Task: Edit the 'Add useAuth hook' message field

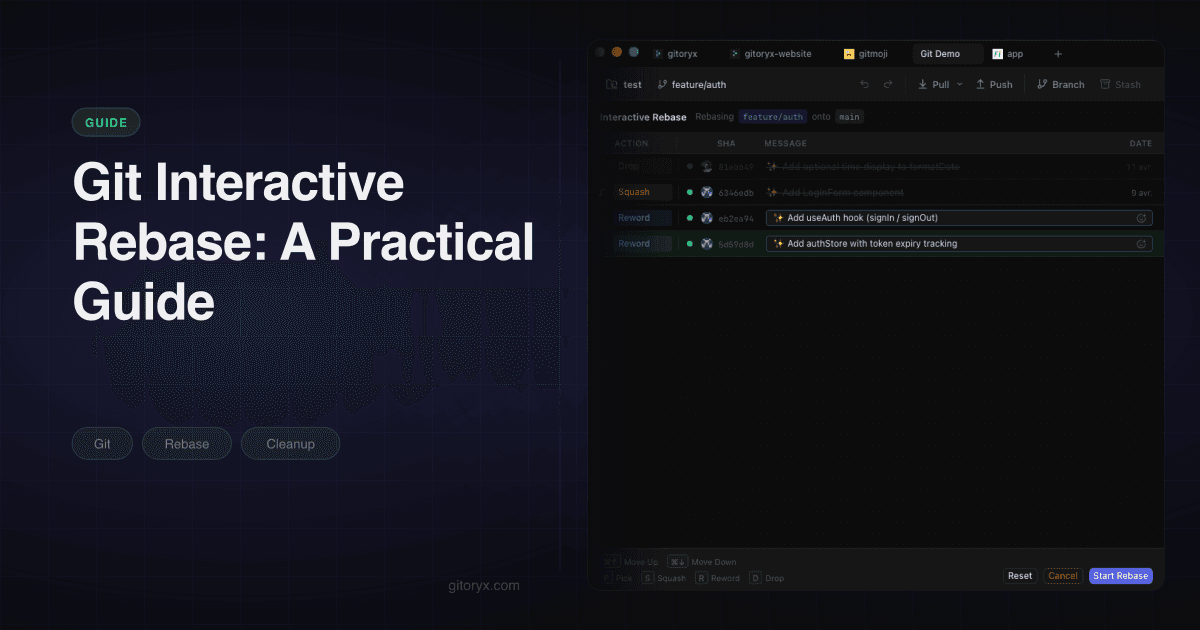Action: point(959,218)
